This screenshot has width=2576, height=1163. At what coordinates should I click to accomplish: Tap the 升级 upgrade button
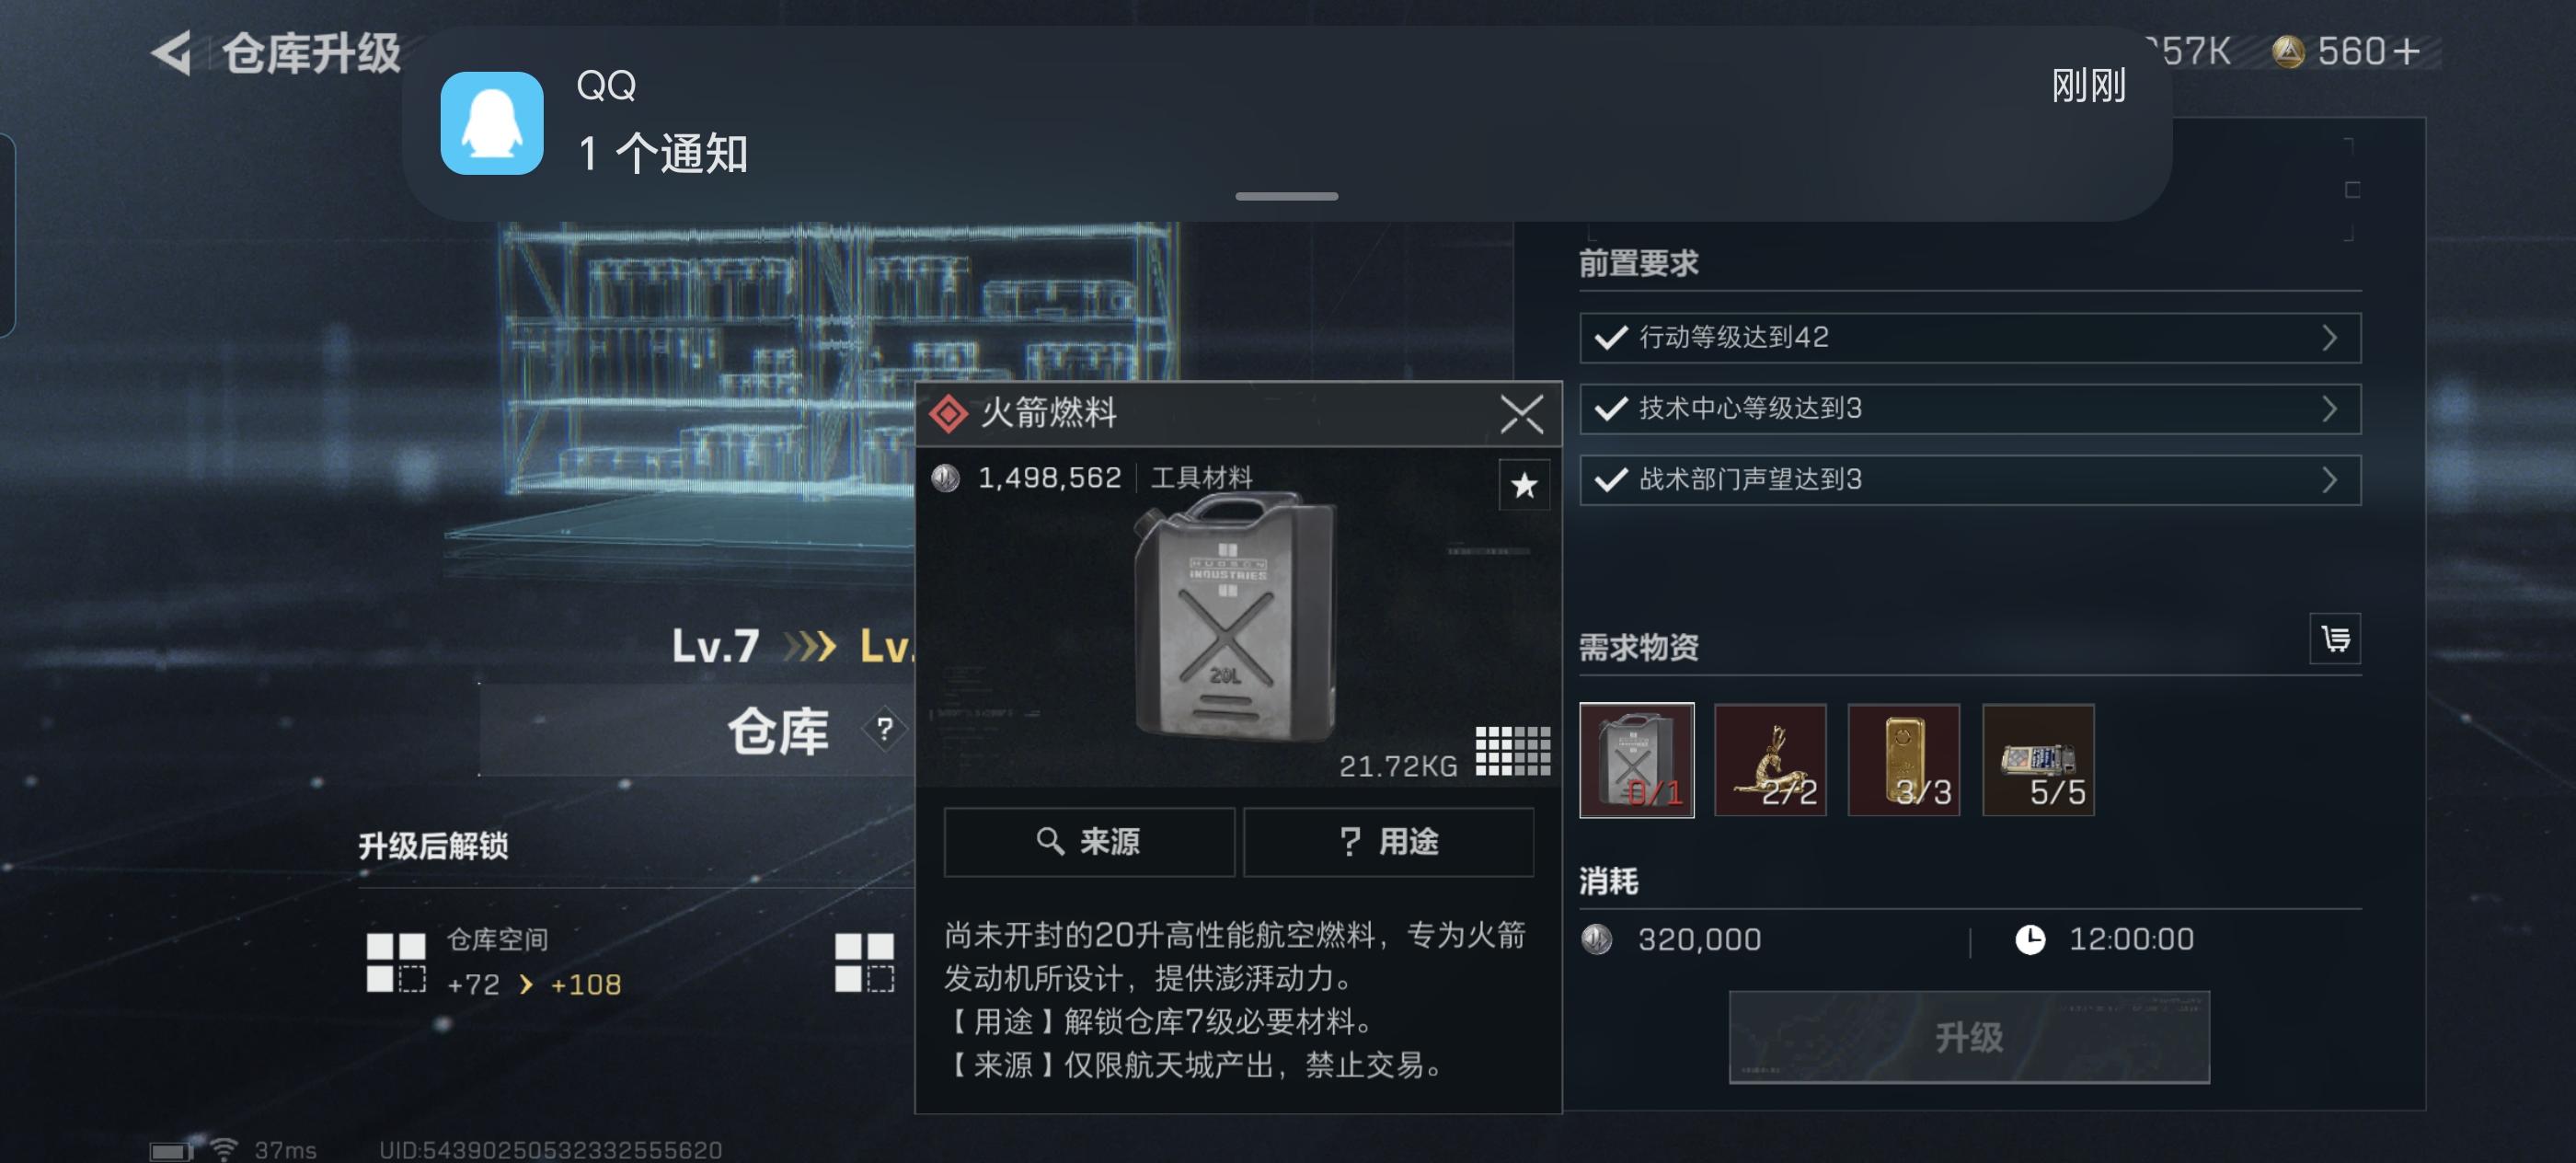coord(1969,1037)
